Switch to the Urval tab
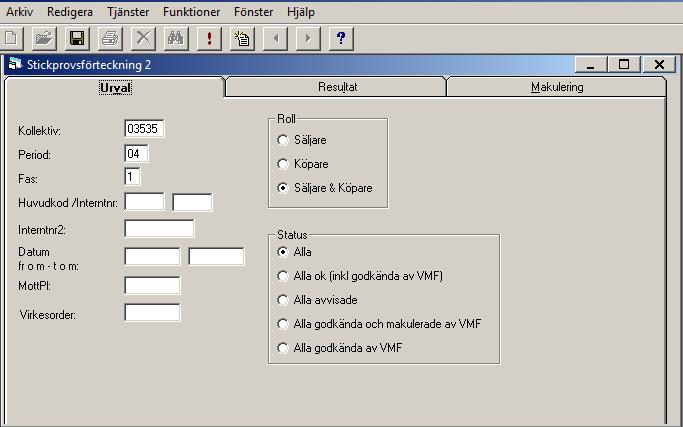 pyautogui.click(x=115, y=88)
